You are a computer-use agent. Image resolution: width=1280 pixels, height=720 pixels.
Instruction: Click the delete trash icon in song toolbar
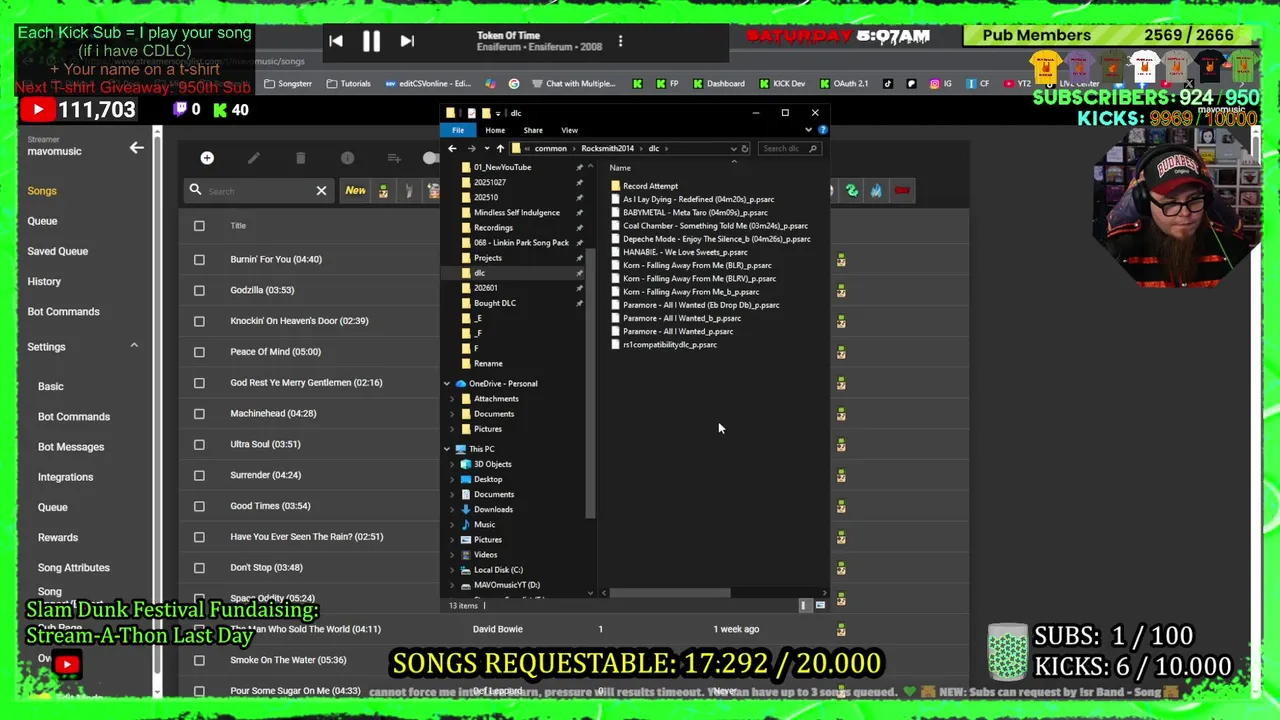coord(300,158)
